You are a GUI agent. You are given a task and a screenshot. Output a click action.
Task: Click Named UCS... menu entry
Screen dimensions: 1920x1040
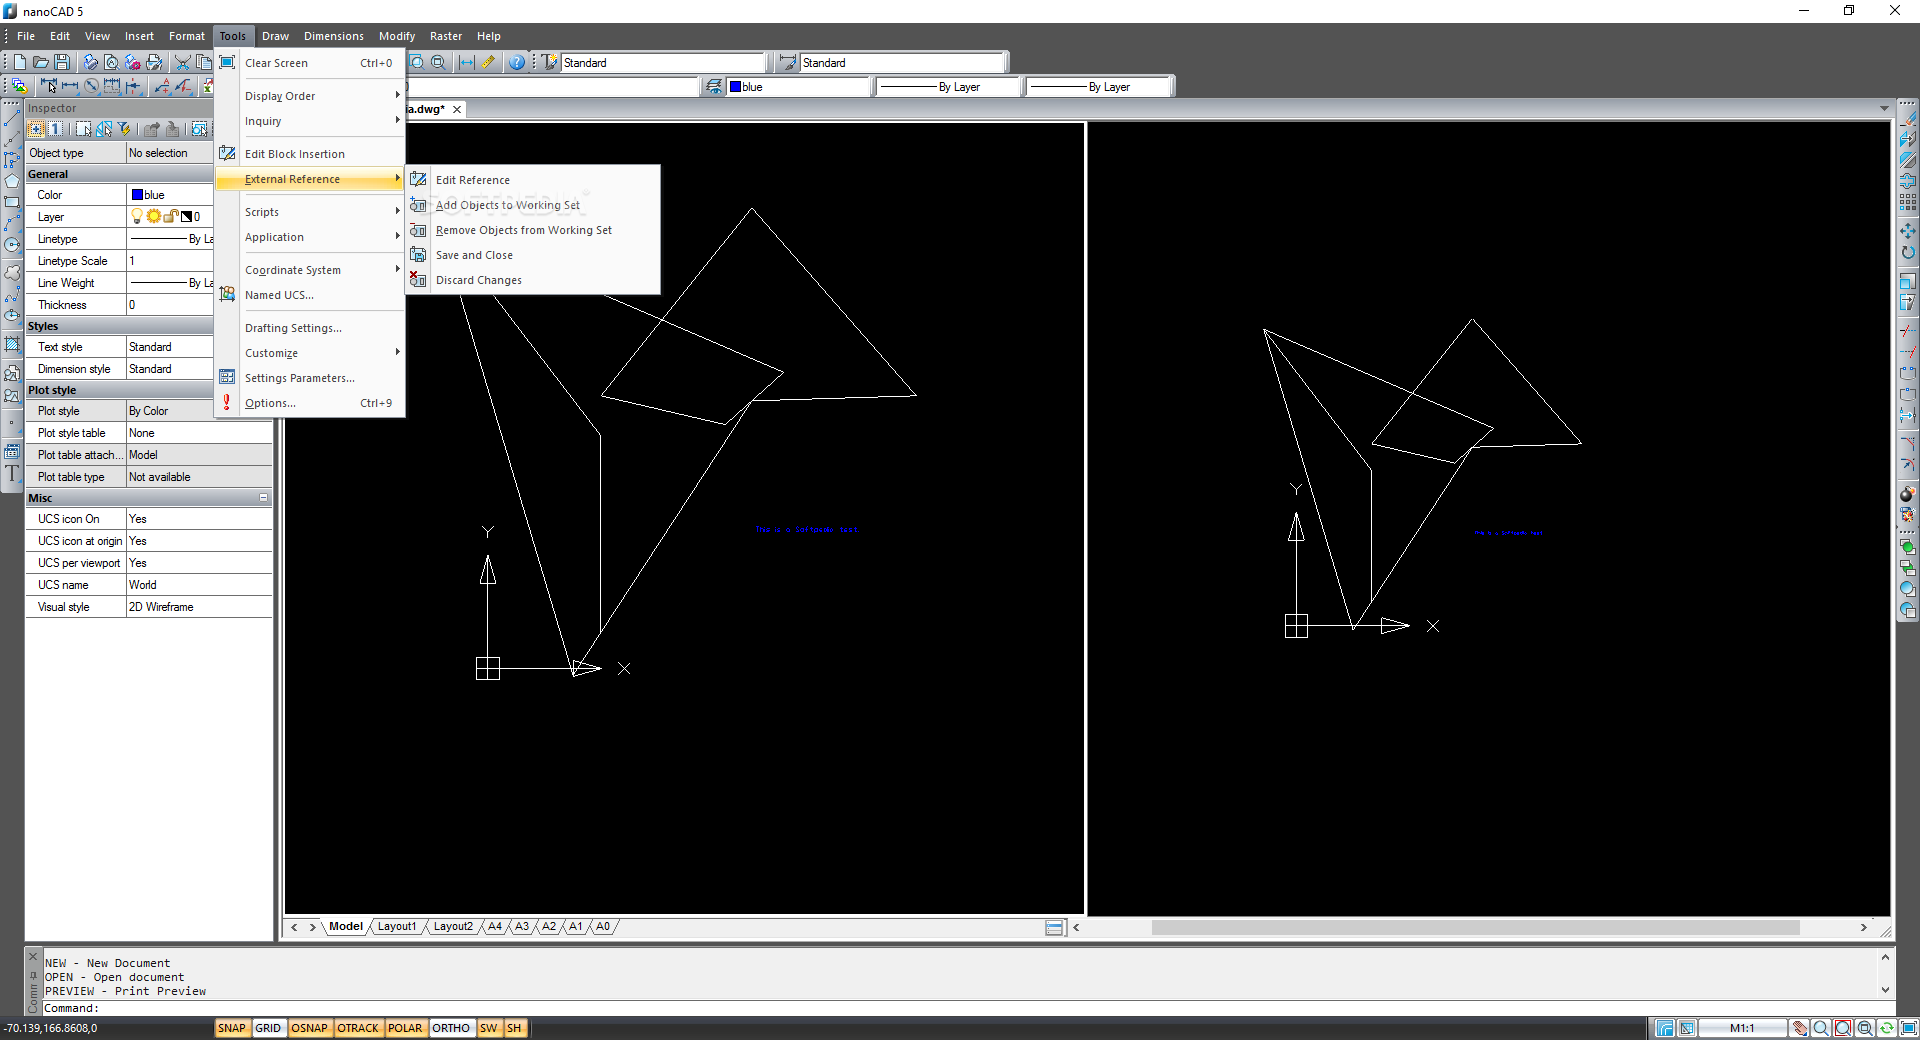point(310,295)
